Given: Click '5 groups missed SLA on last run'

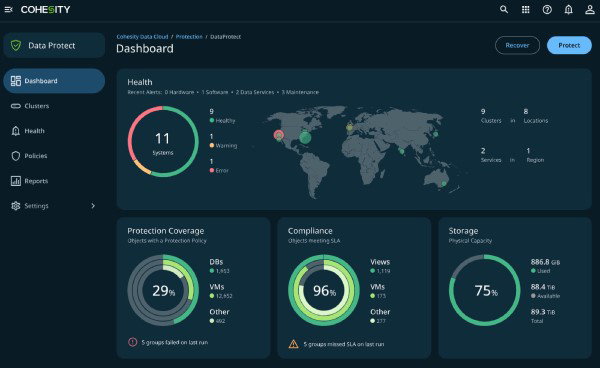Looking at the screenshot, I should click(x=344, y=344).
